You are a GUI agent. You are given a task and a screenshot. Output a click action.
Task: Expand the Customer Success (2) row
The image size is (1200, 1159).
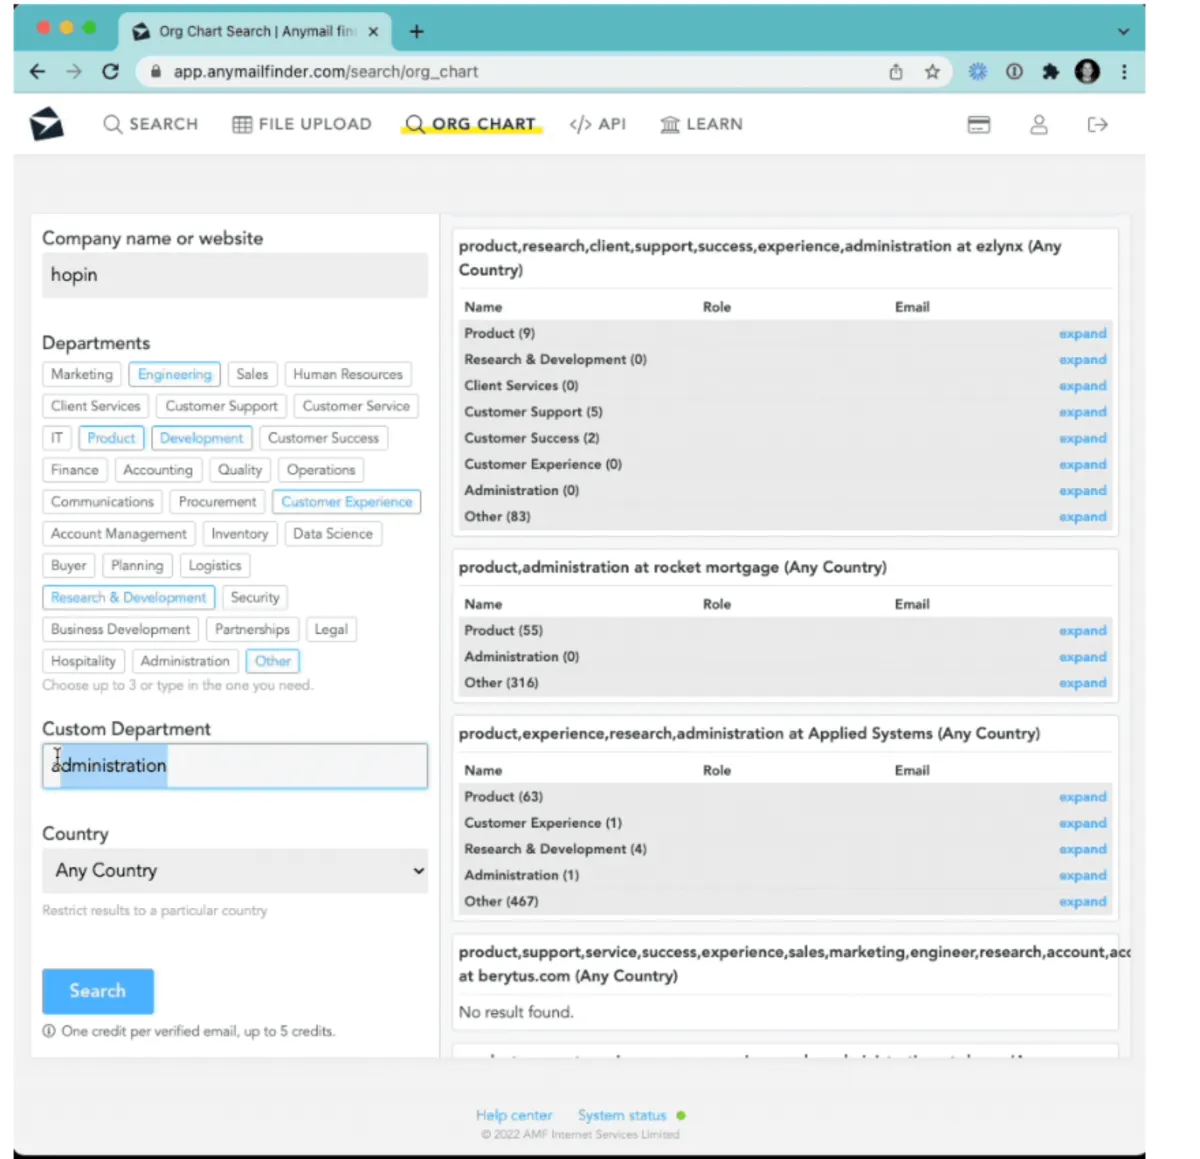(1083, 438)
